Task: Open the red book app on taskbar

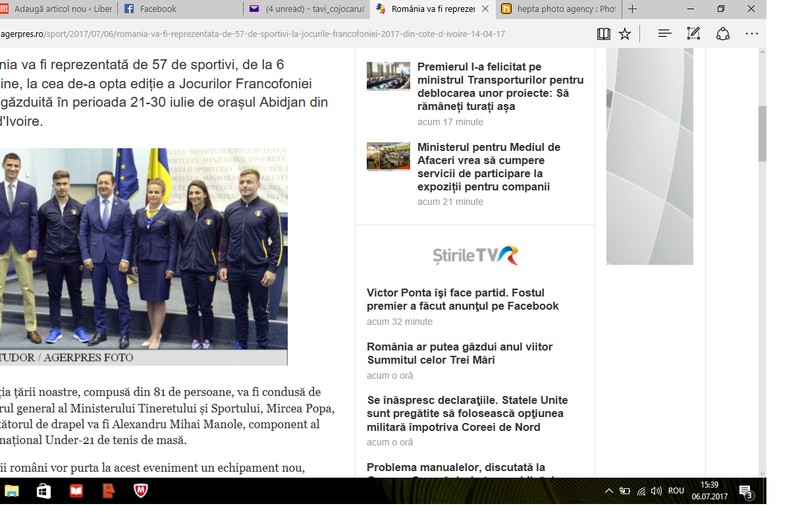Action: (76, 491)
